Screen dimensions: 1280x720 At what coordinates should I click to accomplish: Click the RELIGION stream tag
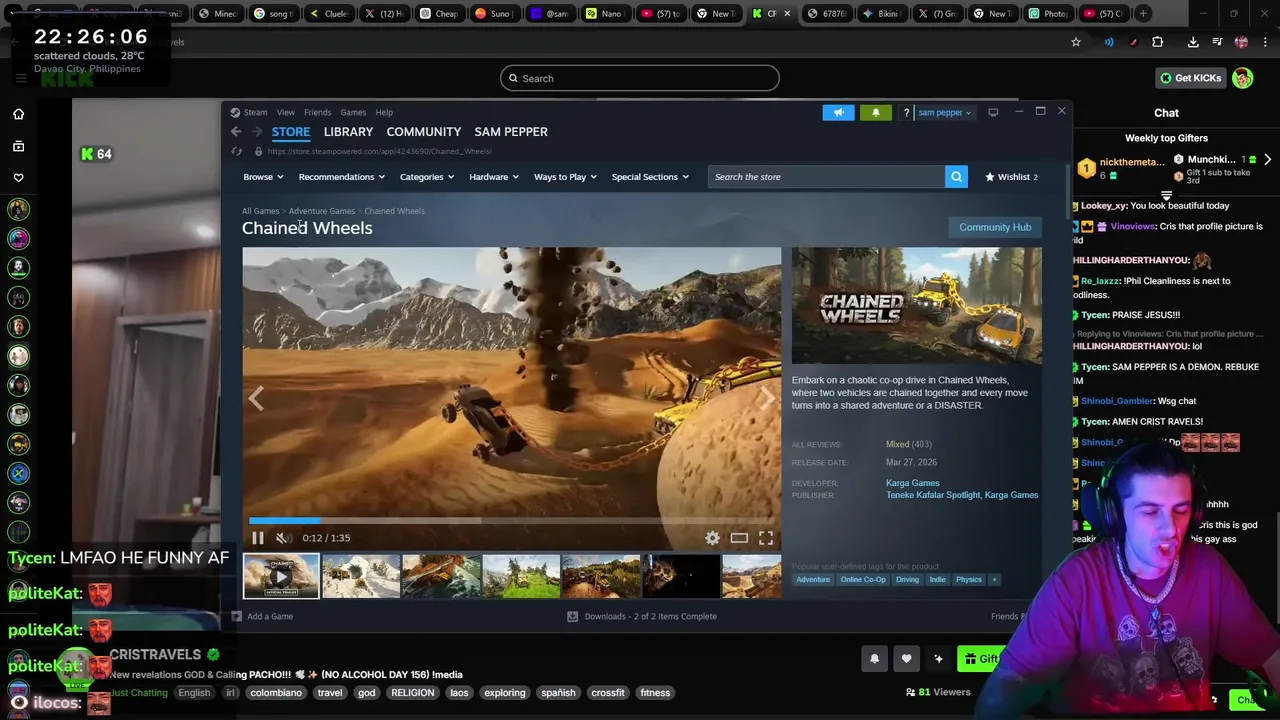413,692
